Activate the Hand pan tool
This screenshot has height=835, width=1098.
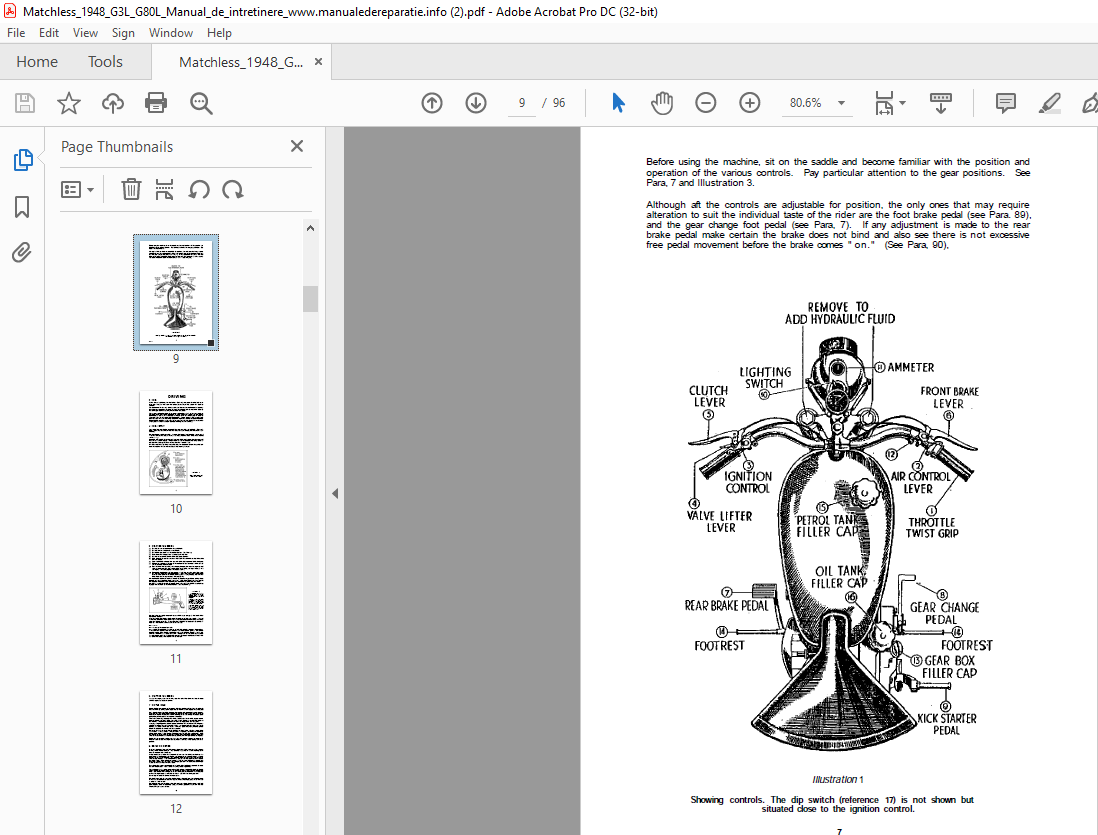(x=662, y=103)
